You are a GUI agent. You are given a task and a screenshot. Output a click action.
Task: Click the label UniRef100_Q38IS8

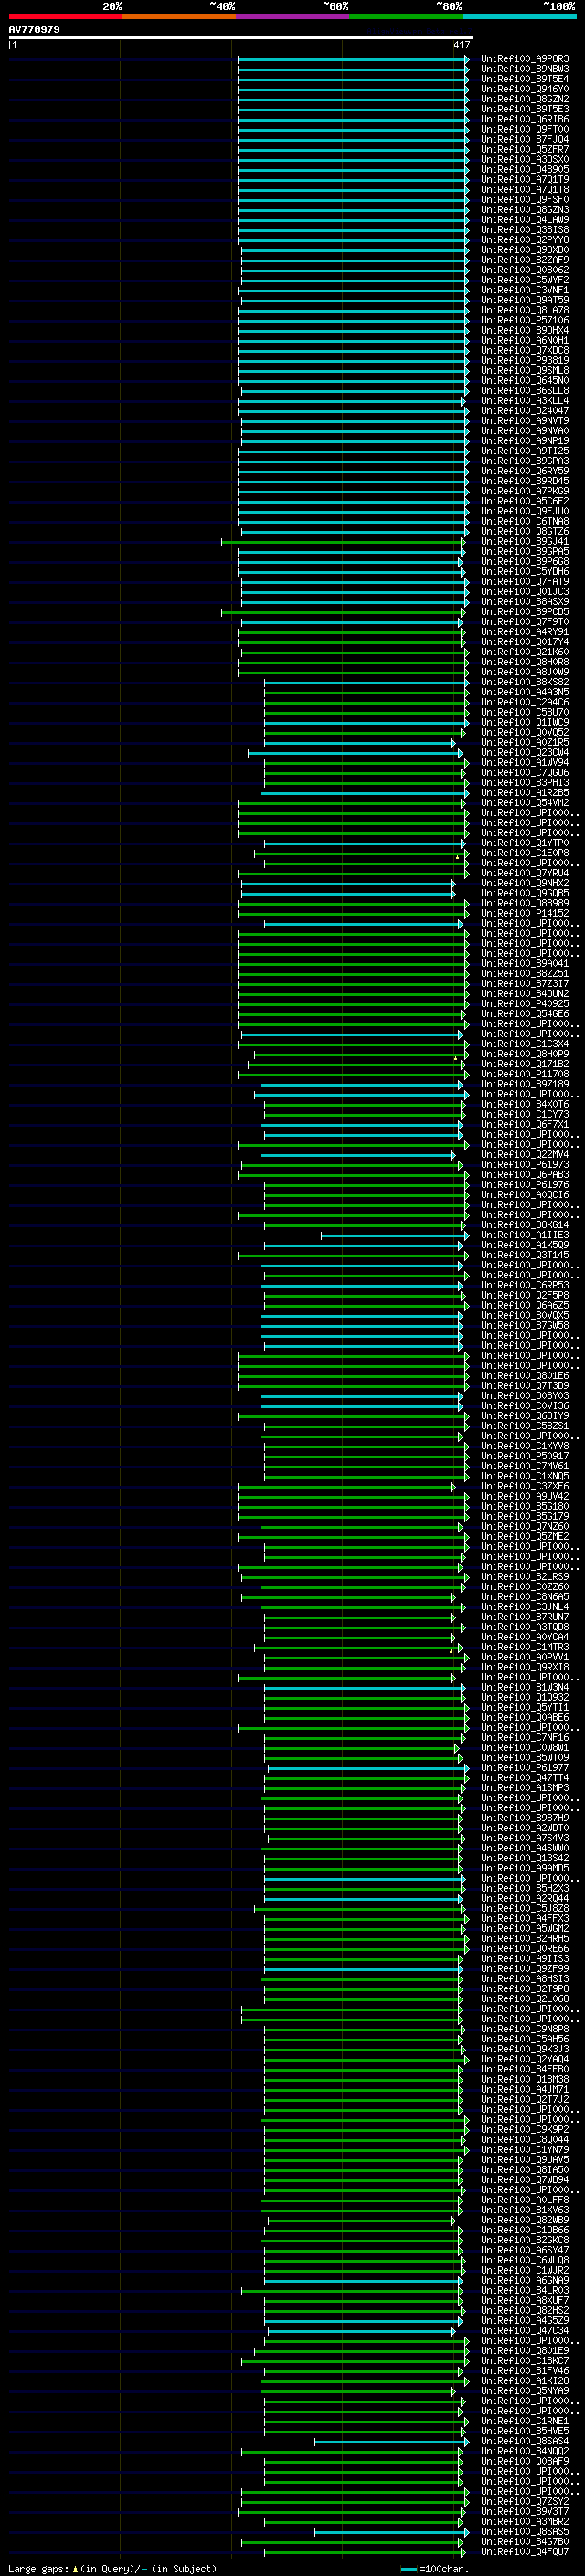(x=525, y=230)
